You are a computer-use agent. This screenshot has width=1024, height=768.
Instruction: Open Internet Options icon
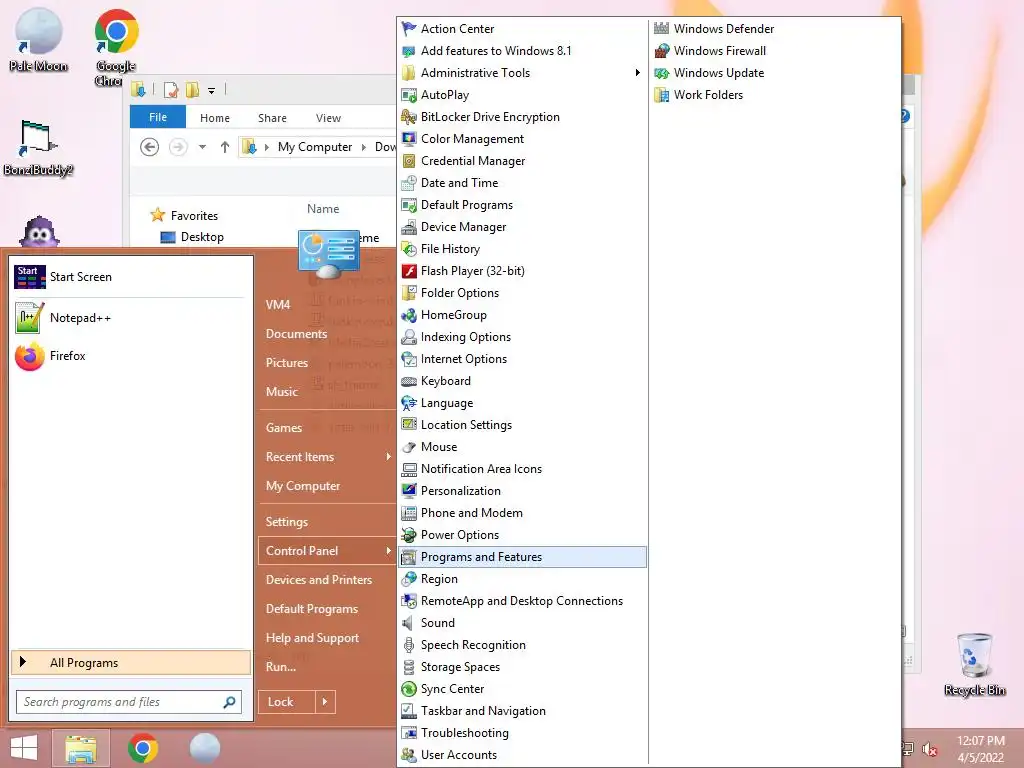(409, 359)
